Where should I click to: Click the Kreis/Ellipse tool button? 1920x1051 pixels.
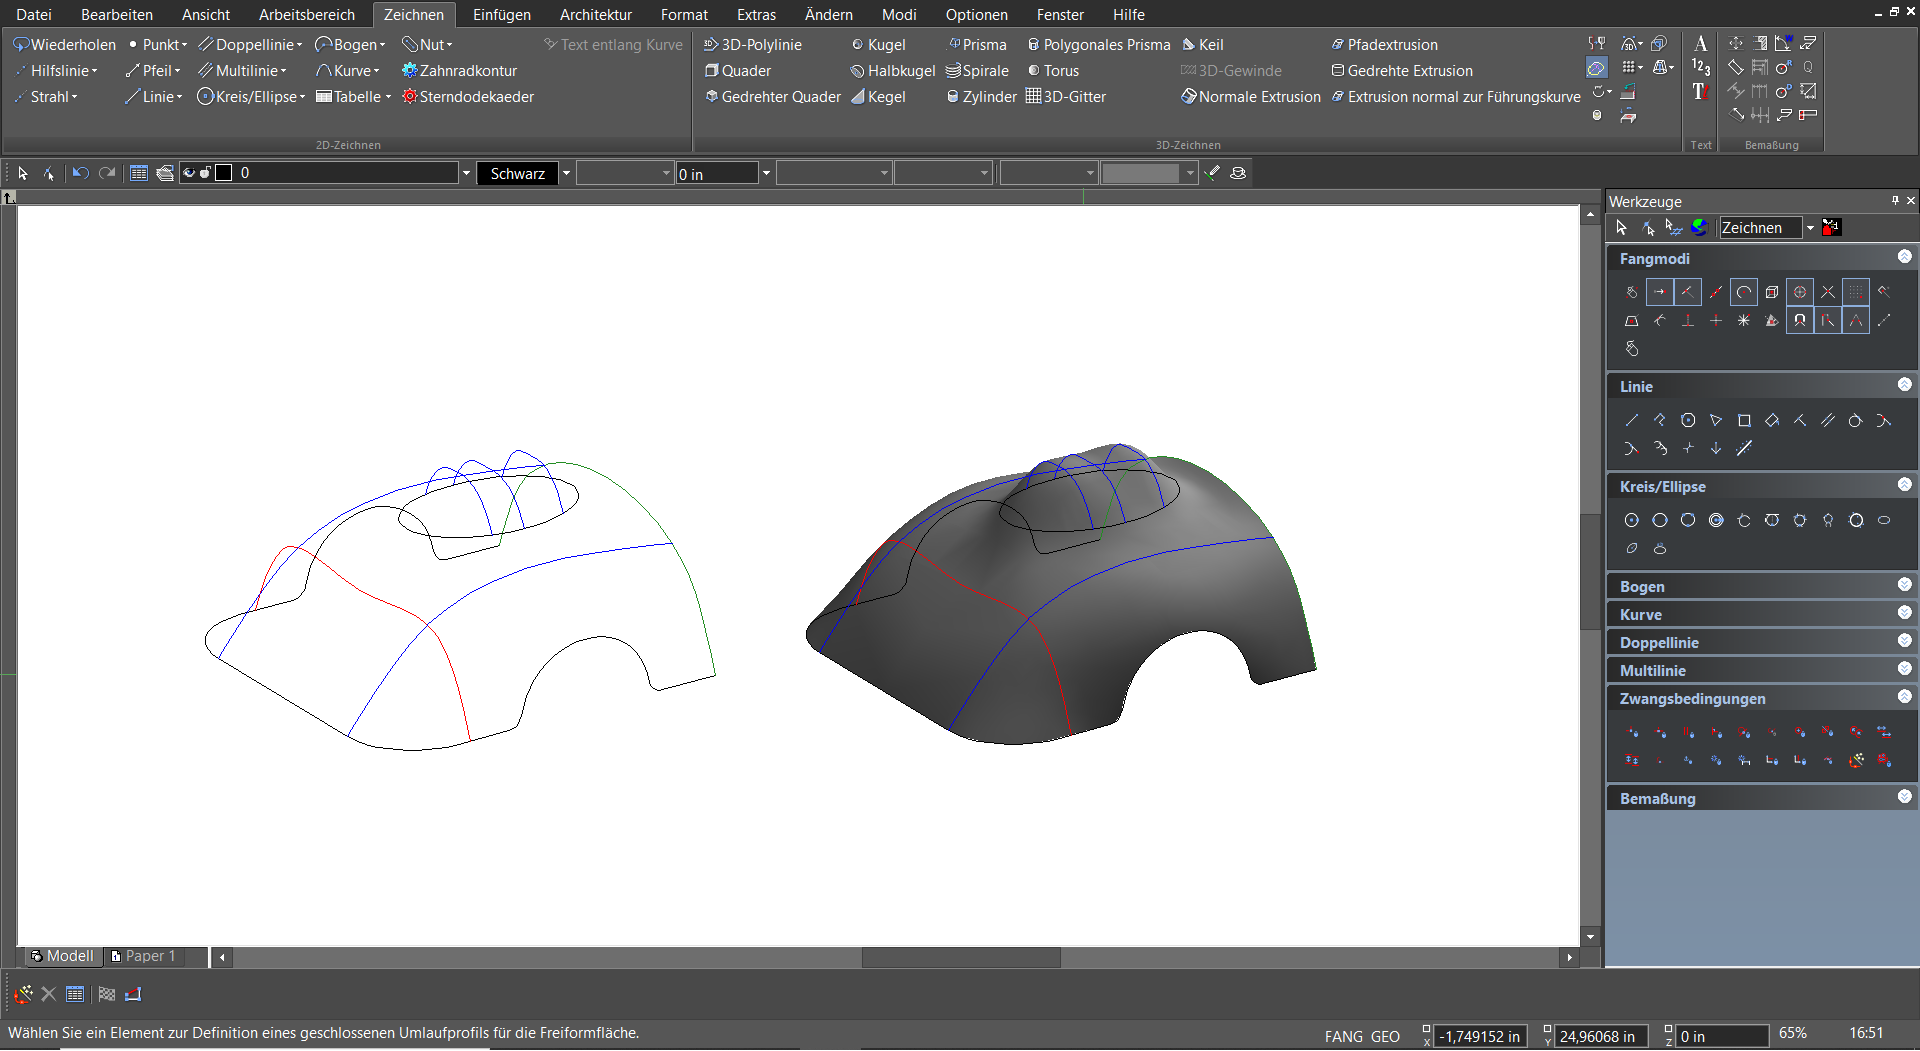click(250, 97)
